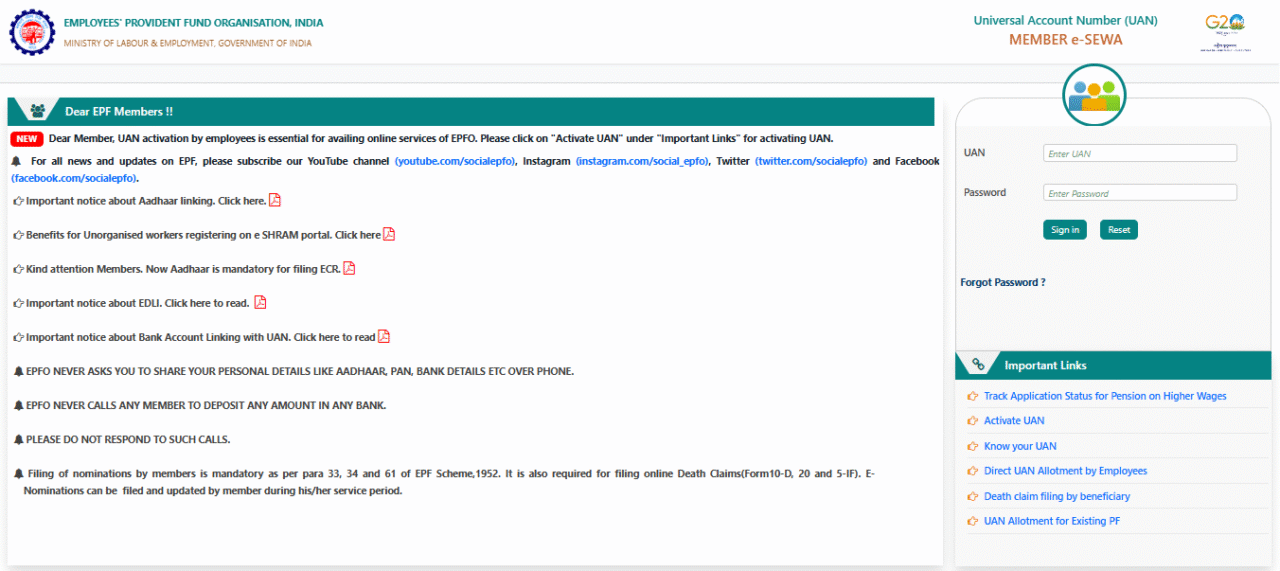Click the G20 logo in header
1280x571 pixels.
(1224, 32)
